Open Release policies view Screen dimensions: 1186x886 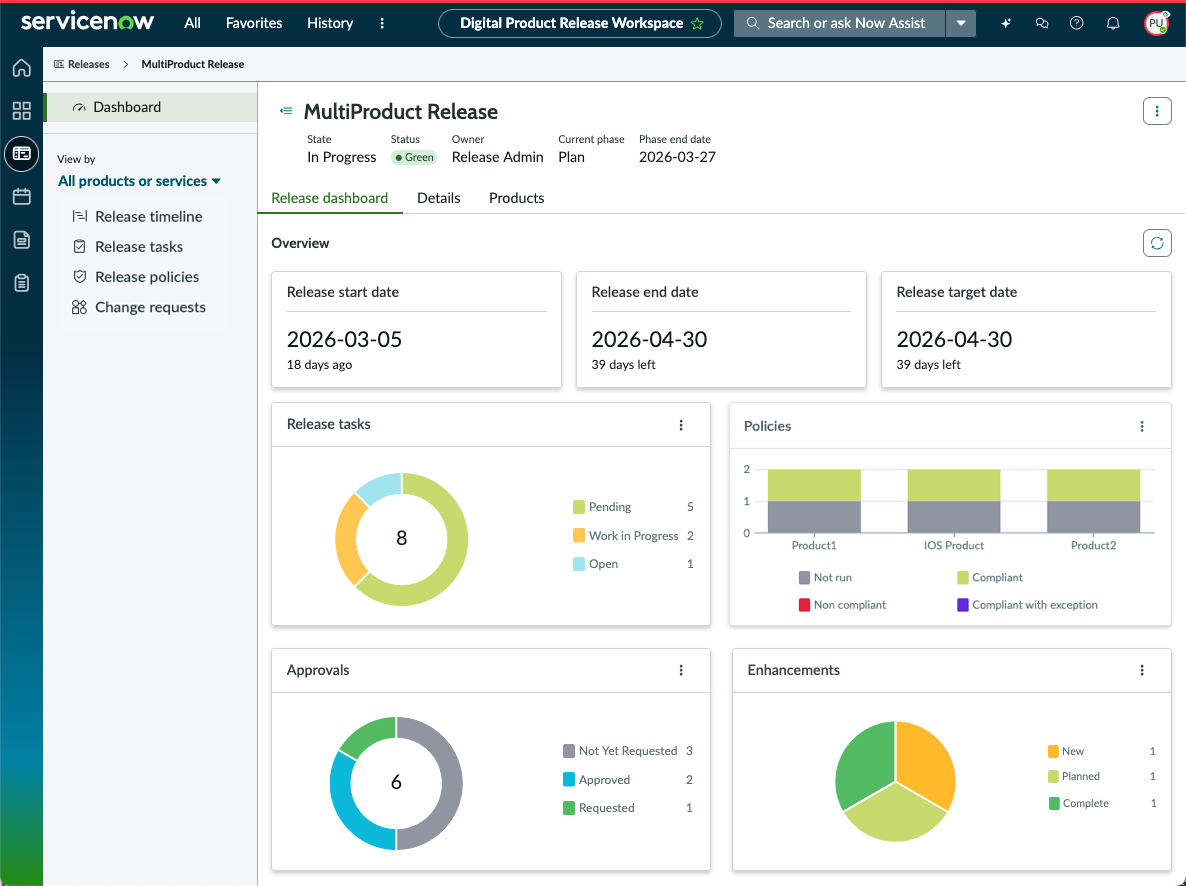coord(136,277)
